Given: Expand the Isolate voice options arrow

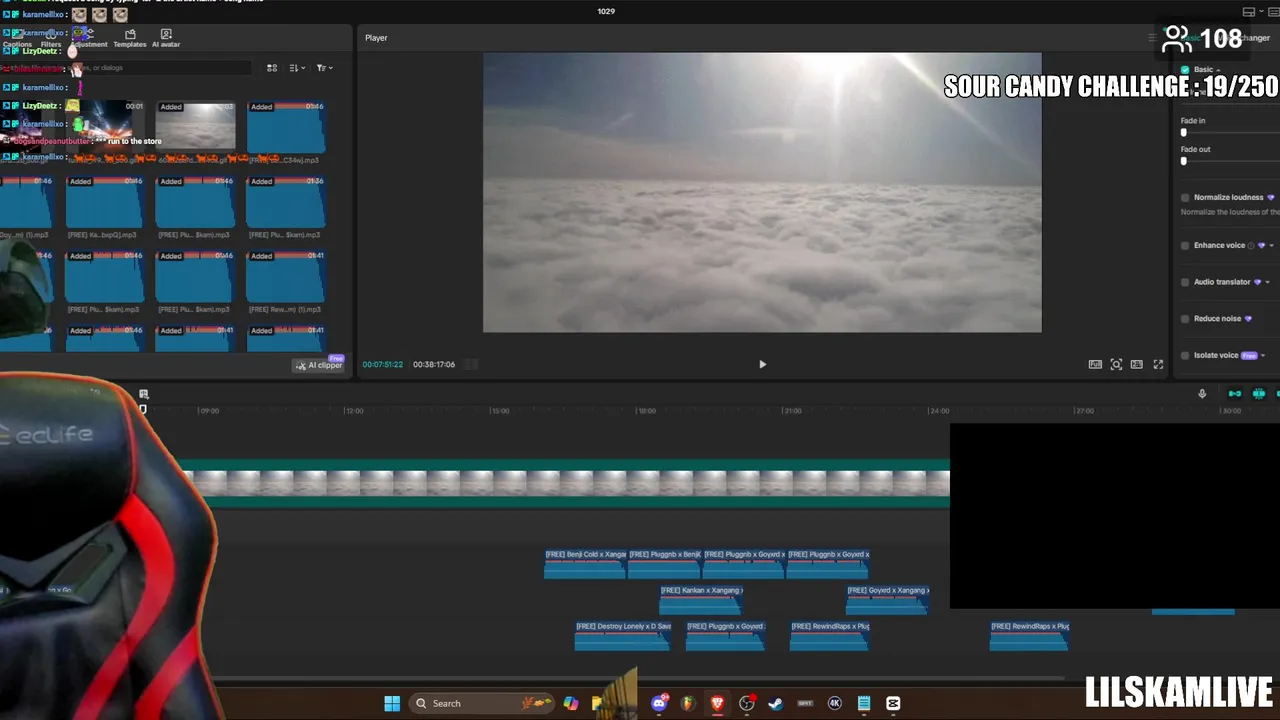Looking at the screenshot, I should [x=1263, y=355].
